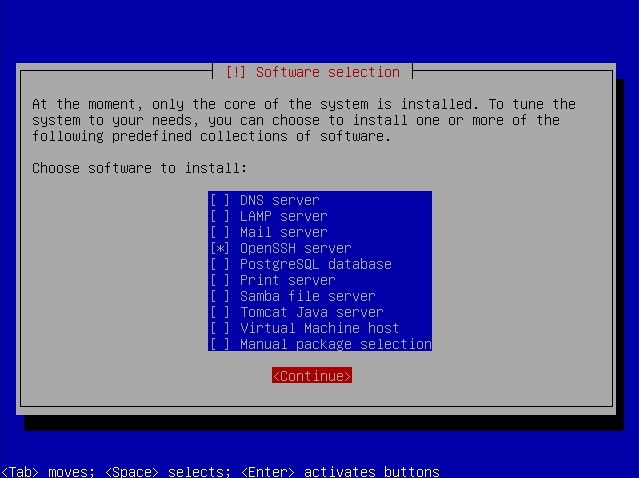The height and width of the screenshot is (478, 639).
Task: Click the 'Mail server' label text
Action: pyautogui.click(x=284, y=232)
